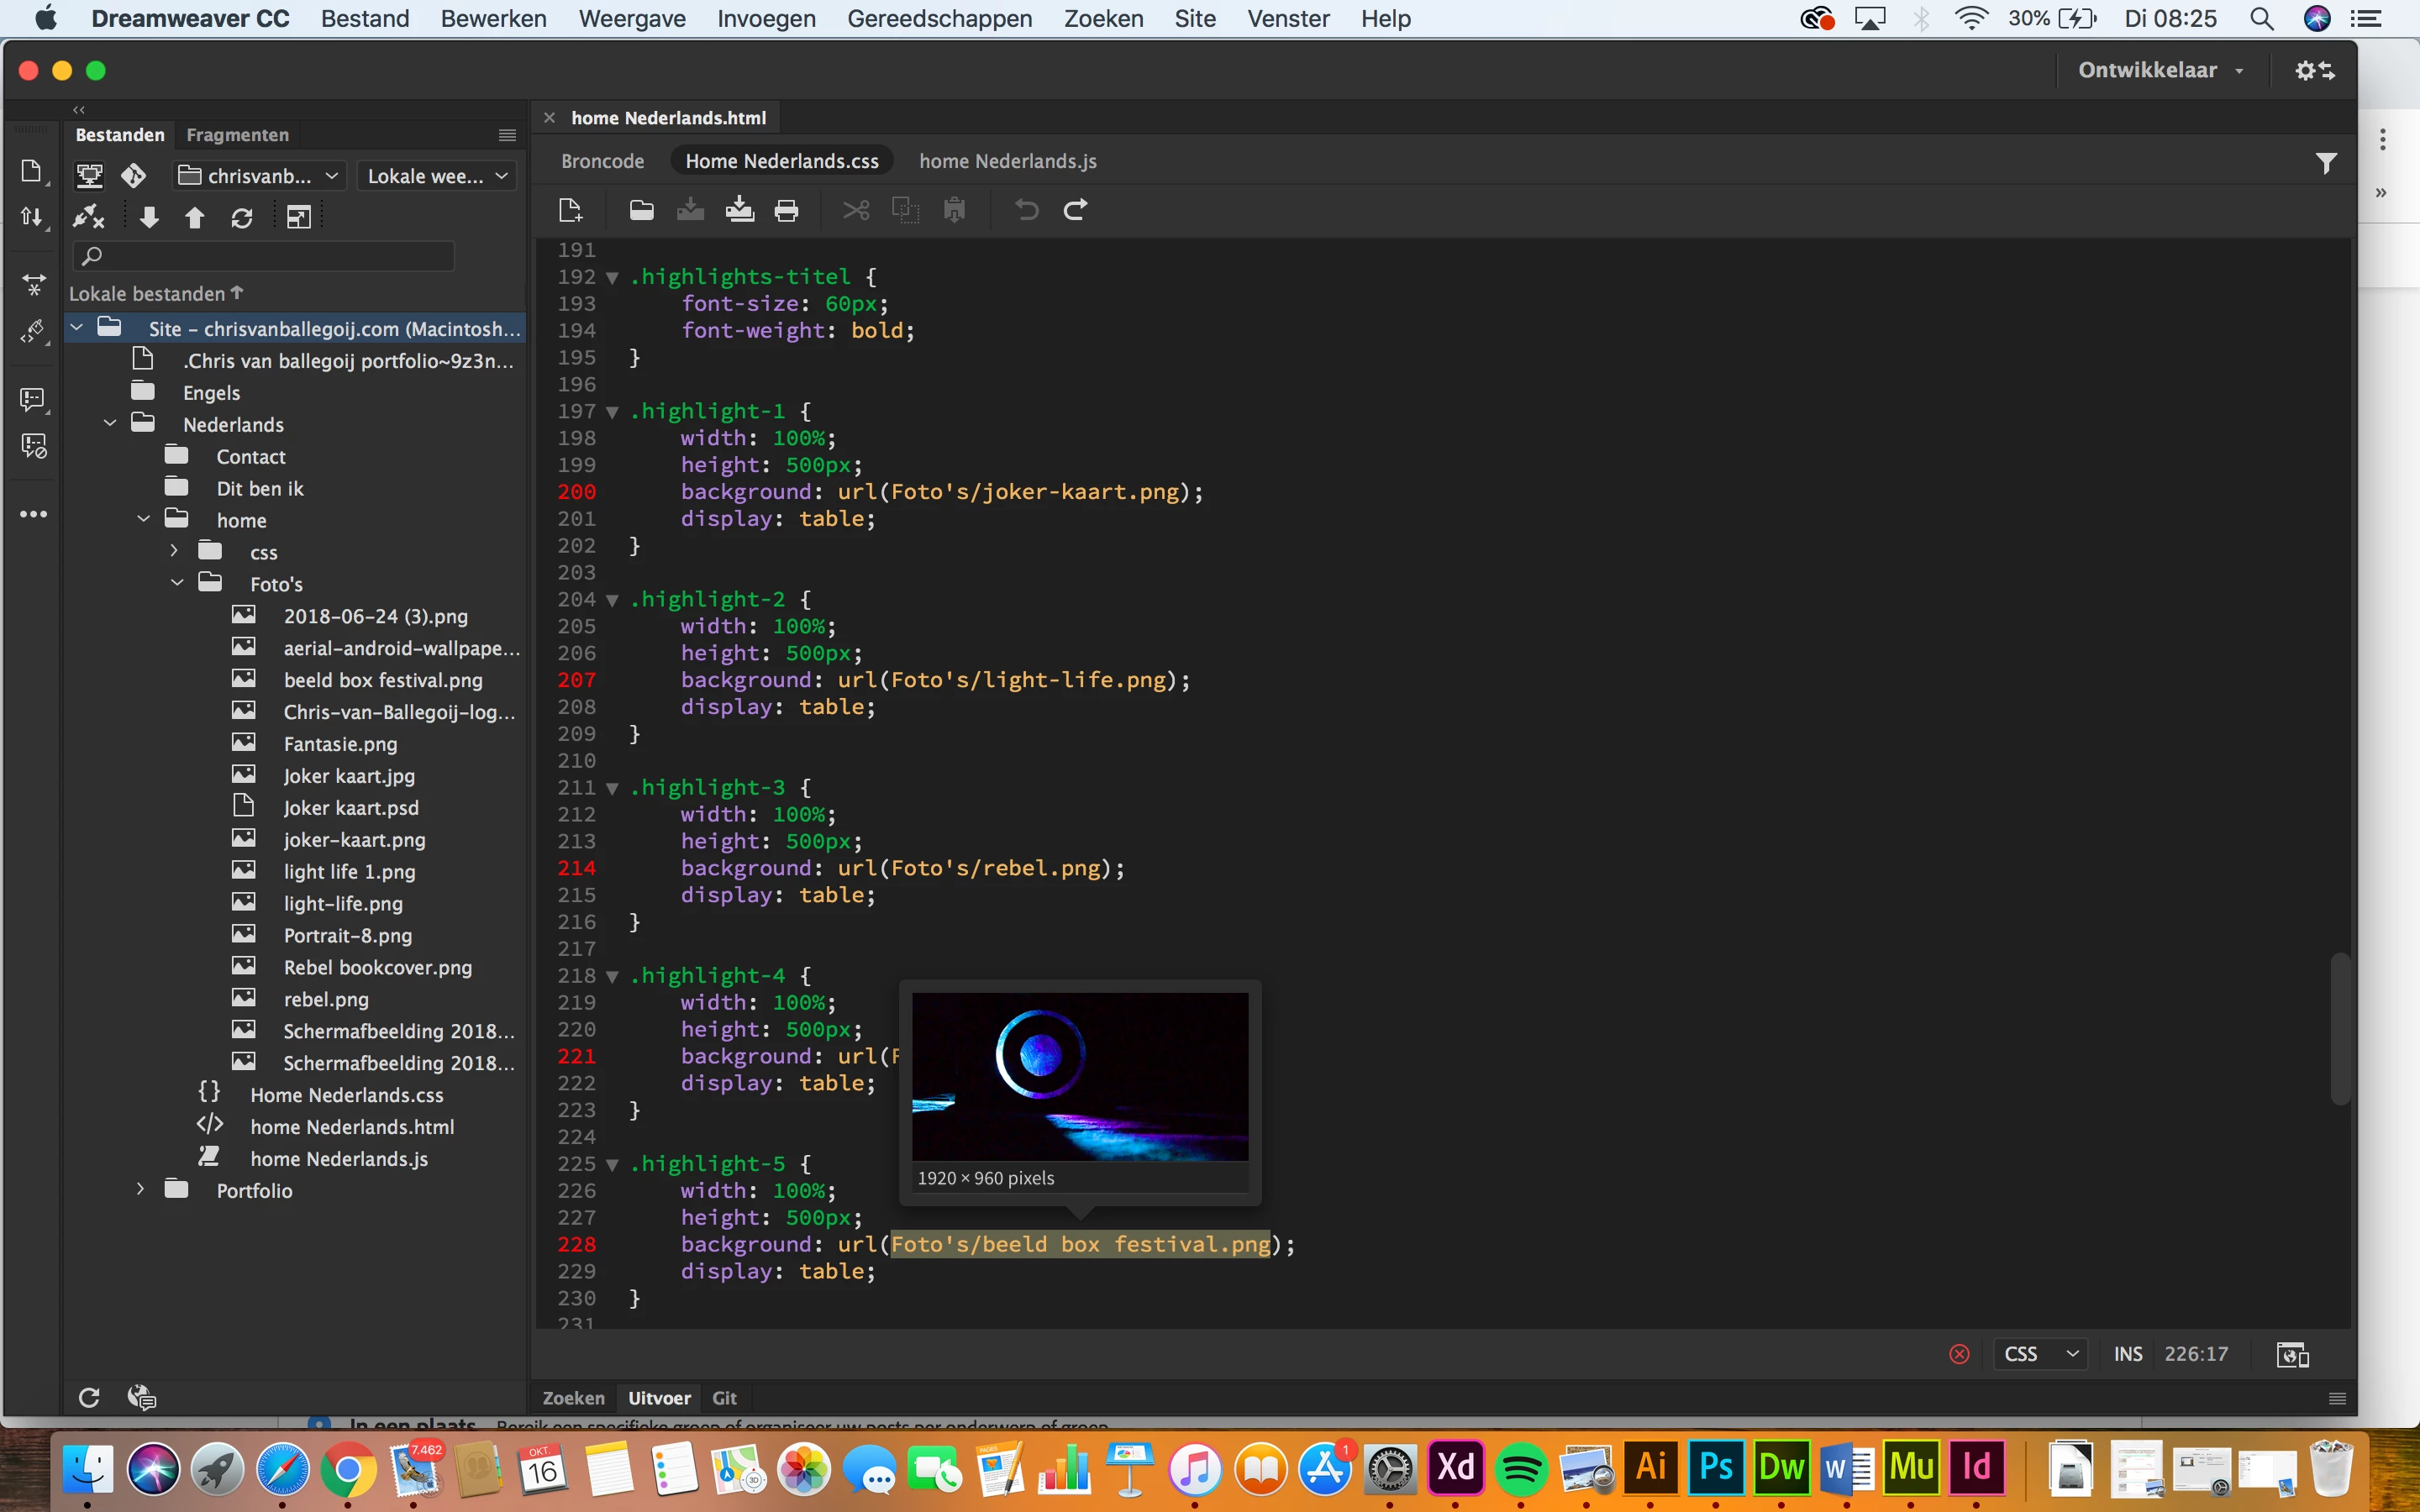Click the put files up arrow icon
Image resolution: width=2420 pixels, height=1512 pixels.
194,217
